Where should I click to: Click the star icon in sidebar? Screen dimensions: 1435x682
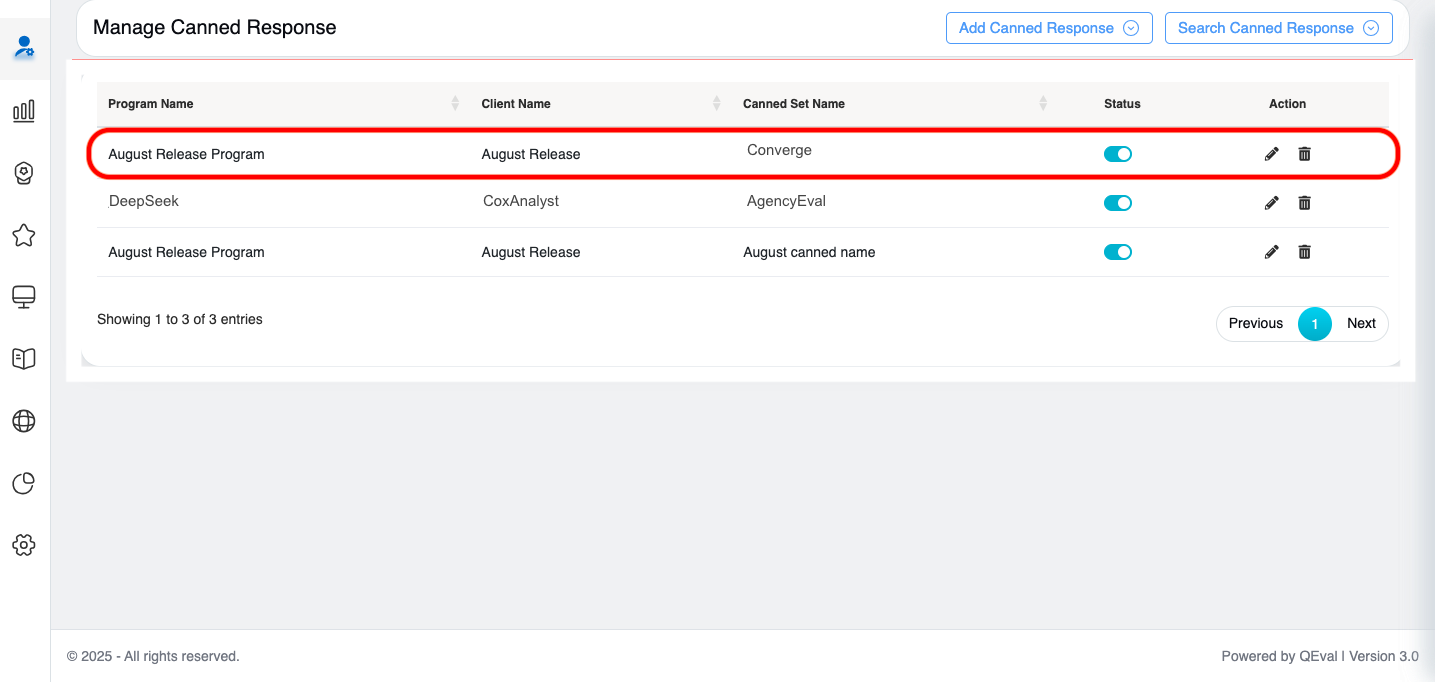click(24, 235)
